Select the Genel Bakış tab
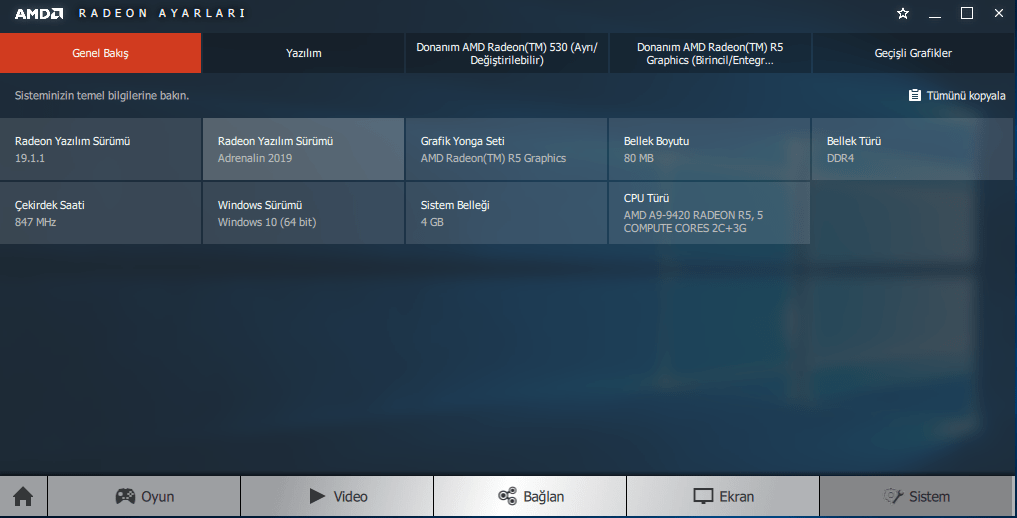Image resolution: width=1017 pixels, height=518 pixels. click(101, 53)
